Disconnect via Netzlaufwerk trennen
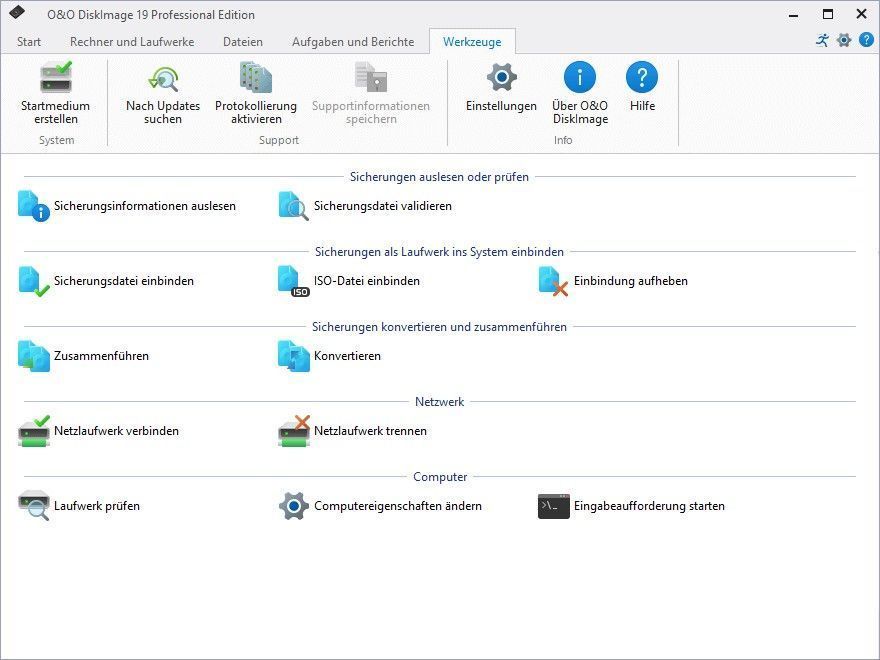Screen dimensions: 880x660 (x=352, y=431)
